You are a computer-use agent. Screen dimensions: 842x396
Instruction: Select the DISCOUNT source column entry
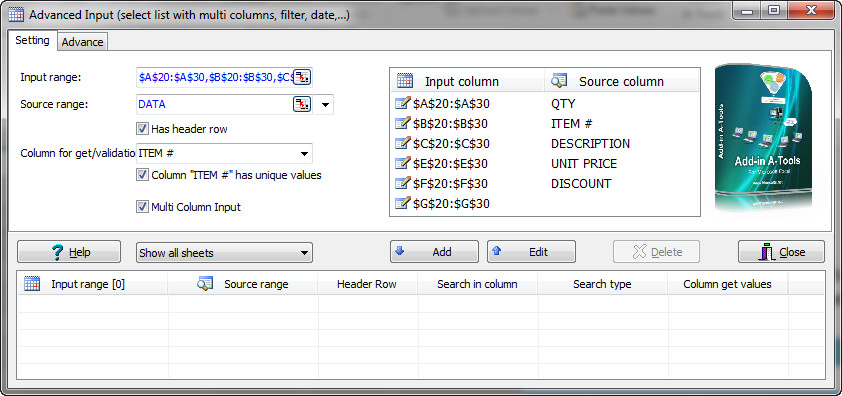pyautogui.click(x=580, y=183)
